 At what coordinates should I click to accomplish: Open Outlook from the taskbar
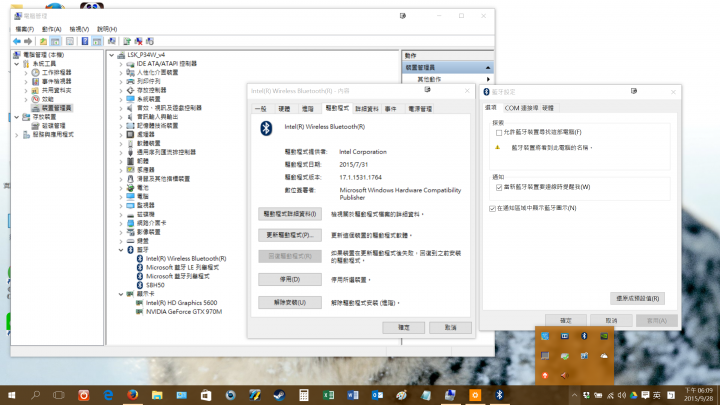point(377,395)
